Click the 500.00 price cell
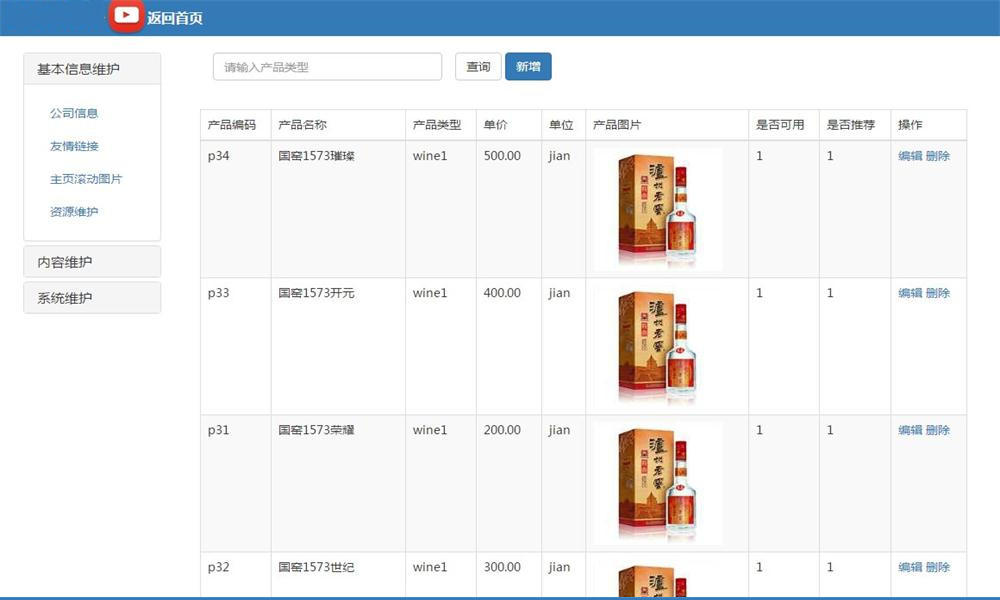The height and width of the screenshot is (600, 1000). tap(509, 209)
